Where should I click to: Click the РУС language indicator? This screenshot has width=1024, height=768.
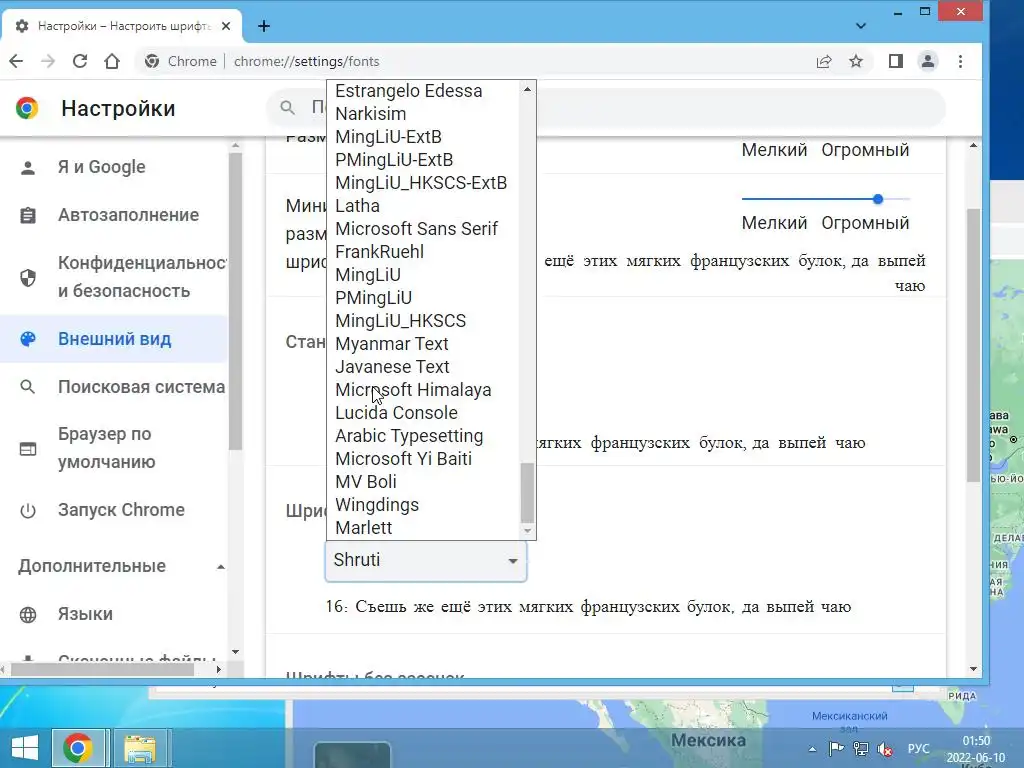coord(918,748)
